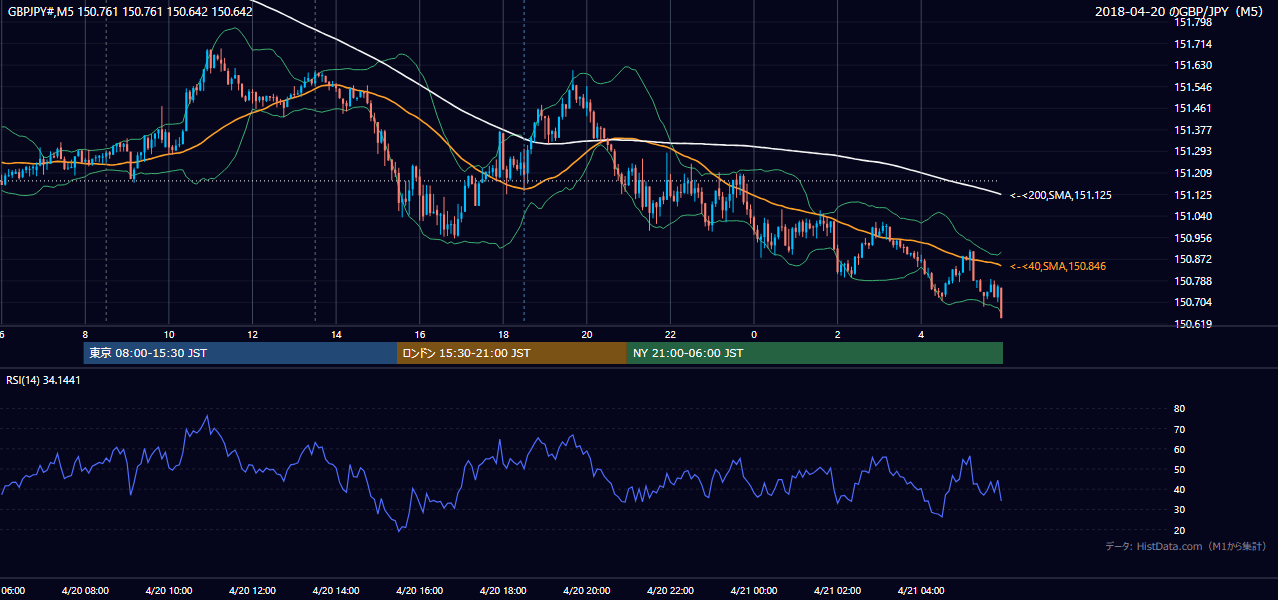Click the '4/20 14:00' date label
The width and height of the screenshot is (1278, 600).
[x=336, y=590]
